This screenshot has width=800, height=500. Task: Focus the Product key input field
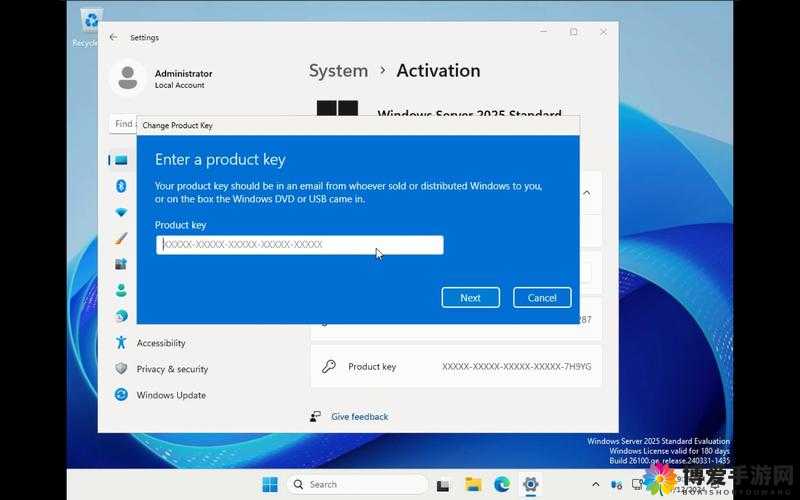point(299,245)
